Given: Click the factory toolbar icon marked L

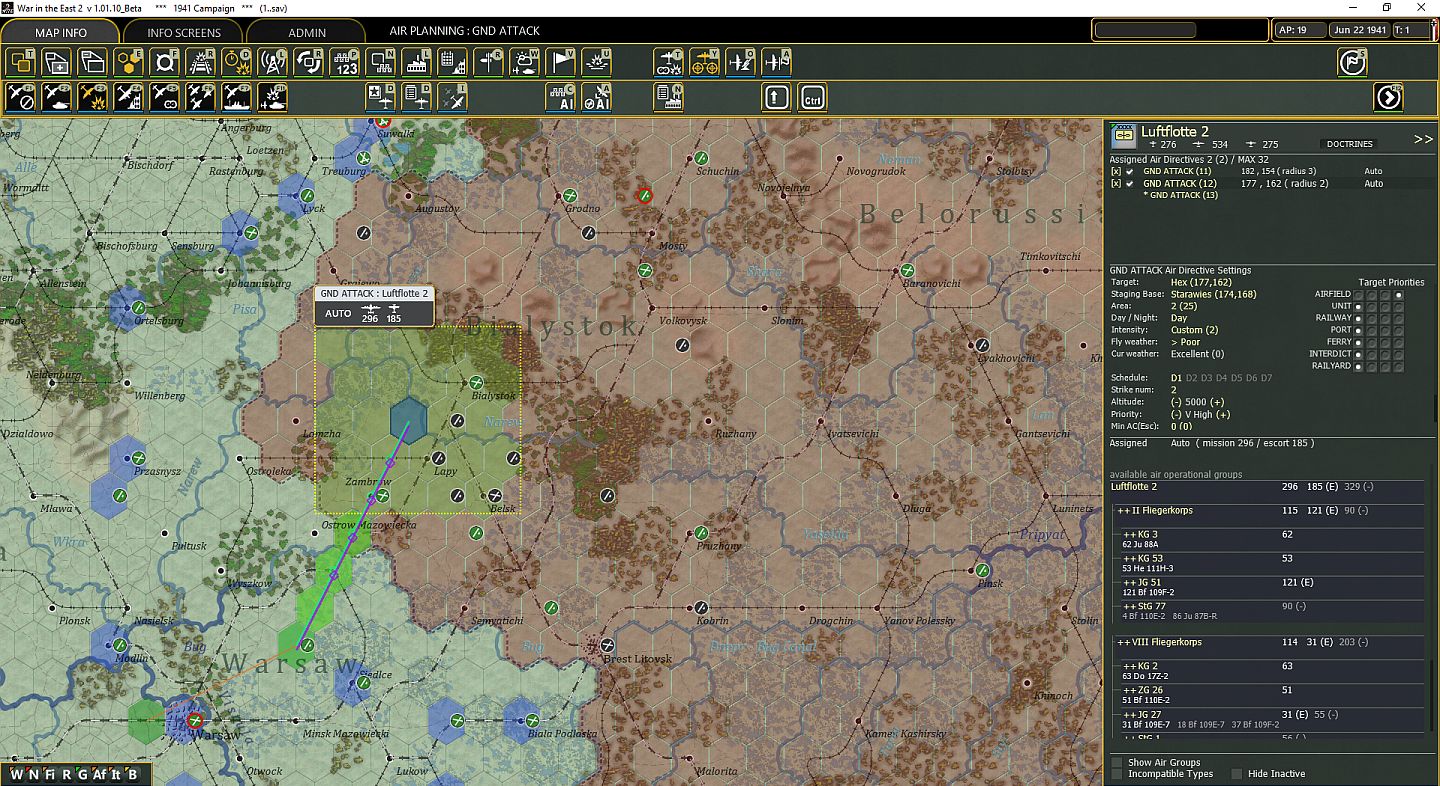Looking at the screenshot, I should (417, 62).
